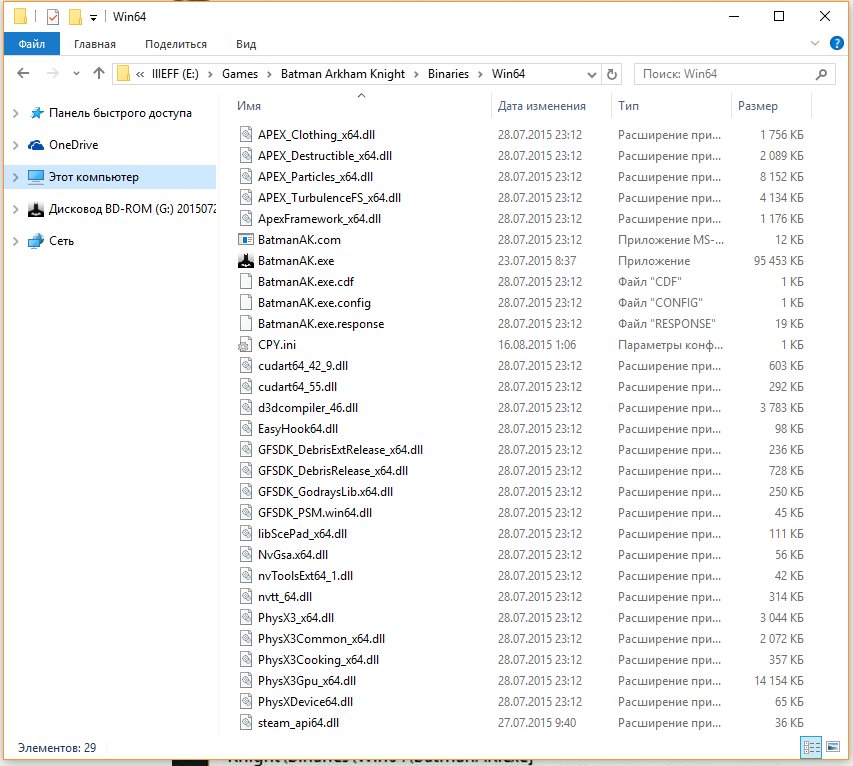This screenshot has height=766, width=853.
Task: Switch to details view icon
Action: [812, 748]
